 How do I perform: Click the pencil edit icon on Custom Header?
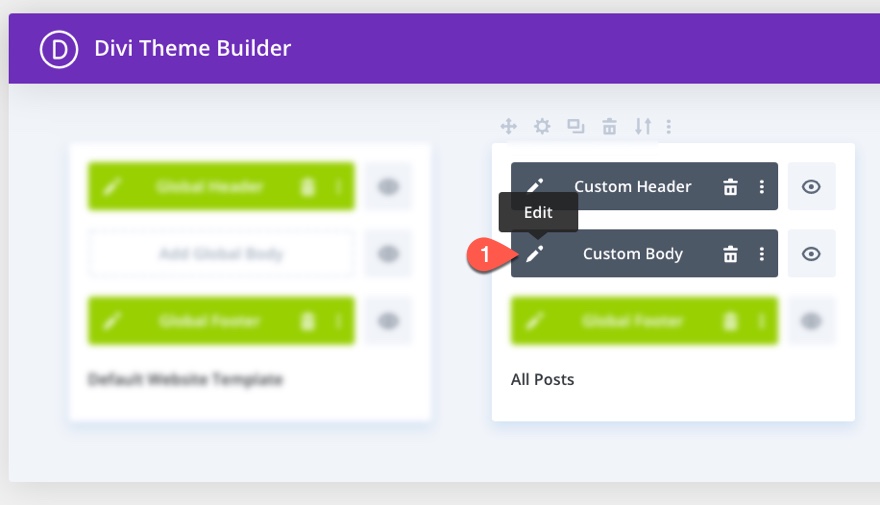(x=534, y=185)
